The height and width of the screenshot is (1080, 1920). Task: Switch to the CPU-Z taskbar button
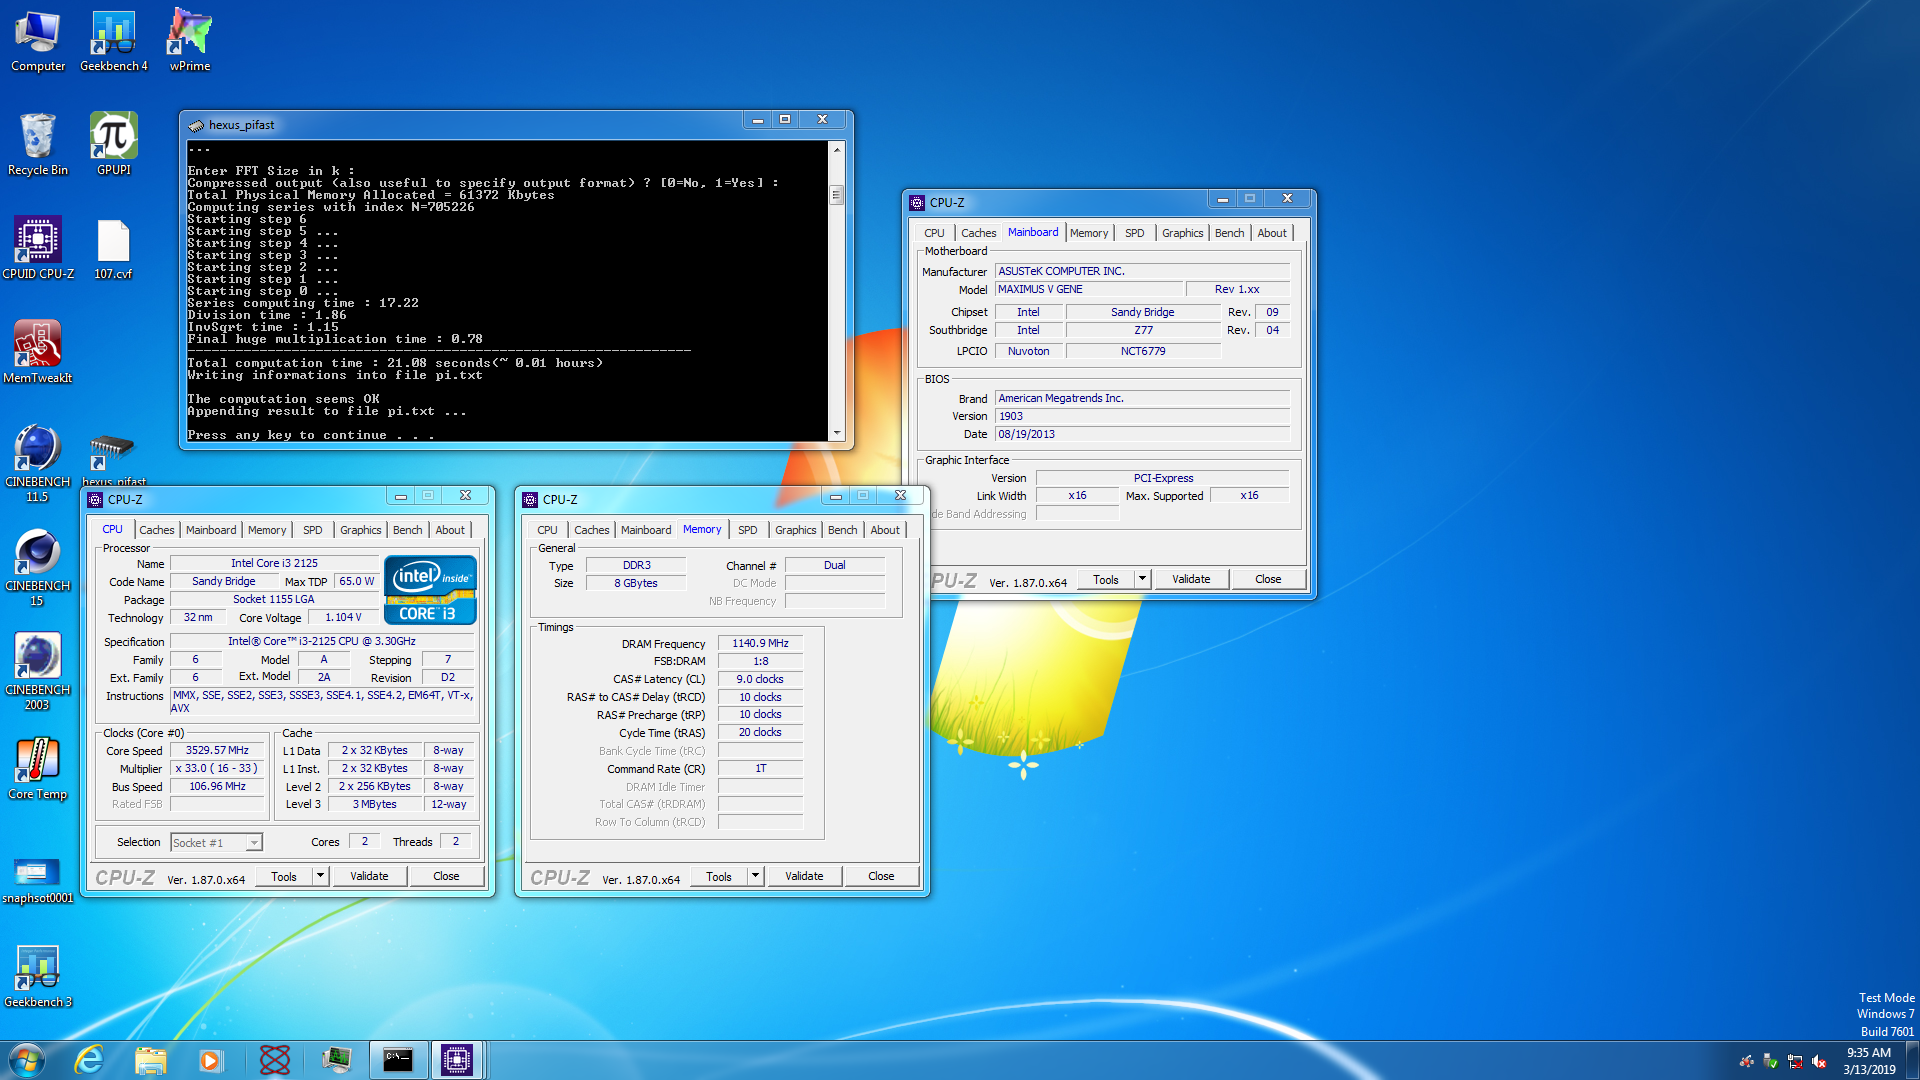pyautogui.click(x=457, y=1060)
